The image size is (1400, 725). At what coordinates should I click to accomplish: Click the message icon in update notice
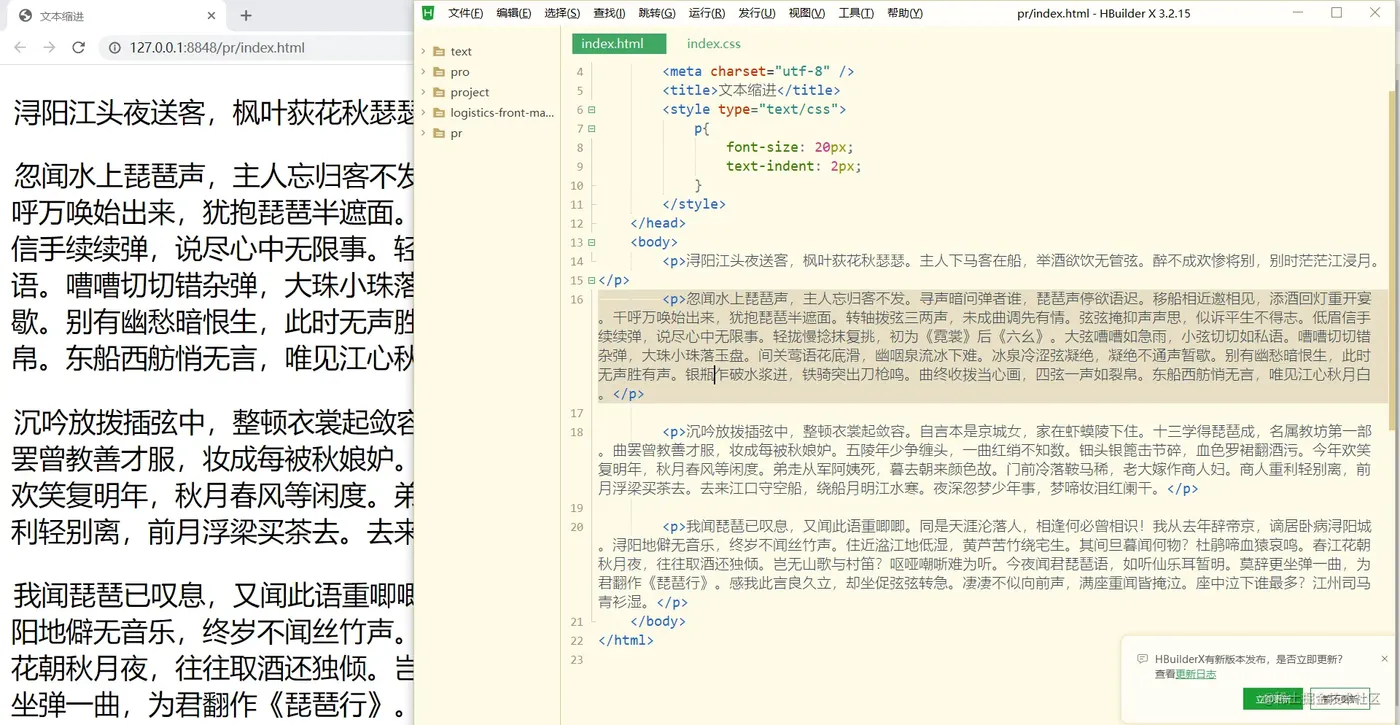click(x=1142, y=660)
